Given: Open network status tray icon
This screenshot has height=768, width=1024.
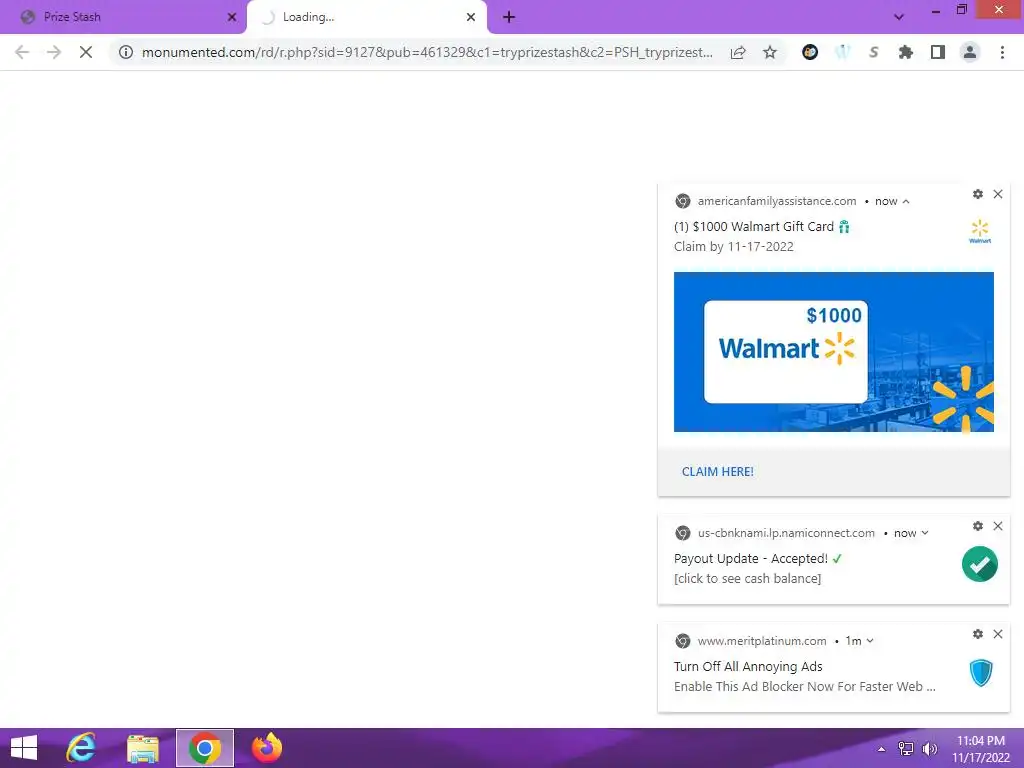Looking at the screenshot, I should (906, 749).
